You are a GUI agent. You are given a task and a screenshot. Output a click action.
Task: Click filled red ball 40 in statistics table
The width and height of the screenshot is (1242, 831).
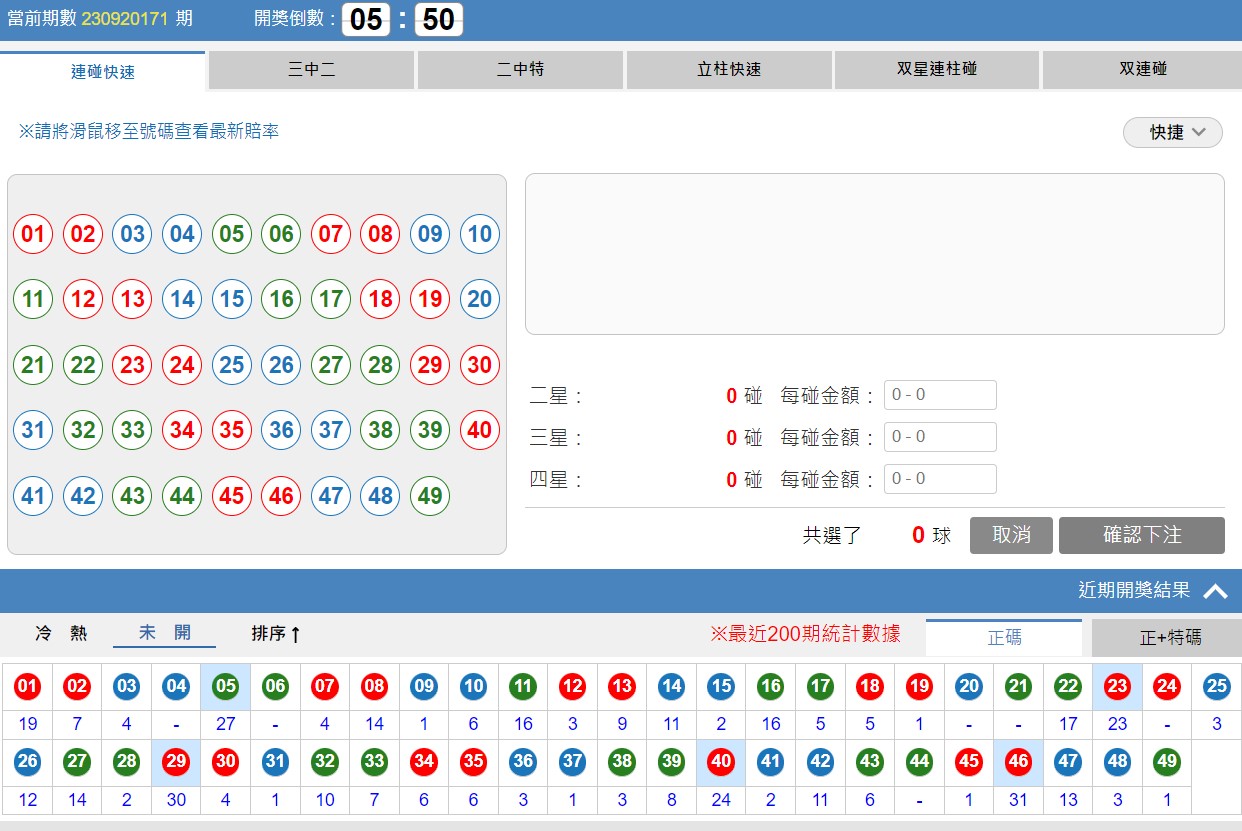[721, 761]
